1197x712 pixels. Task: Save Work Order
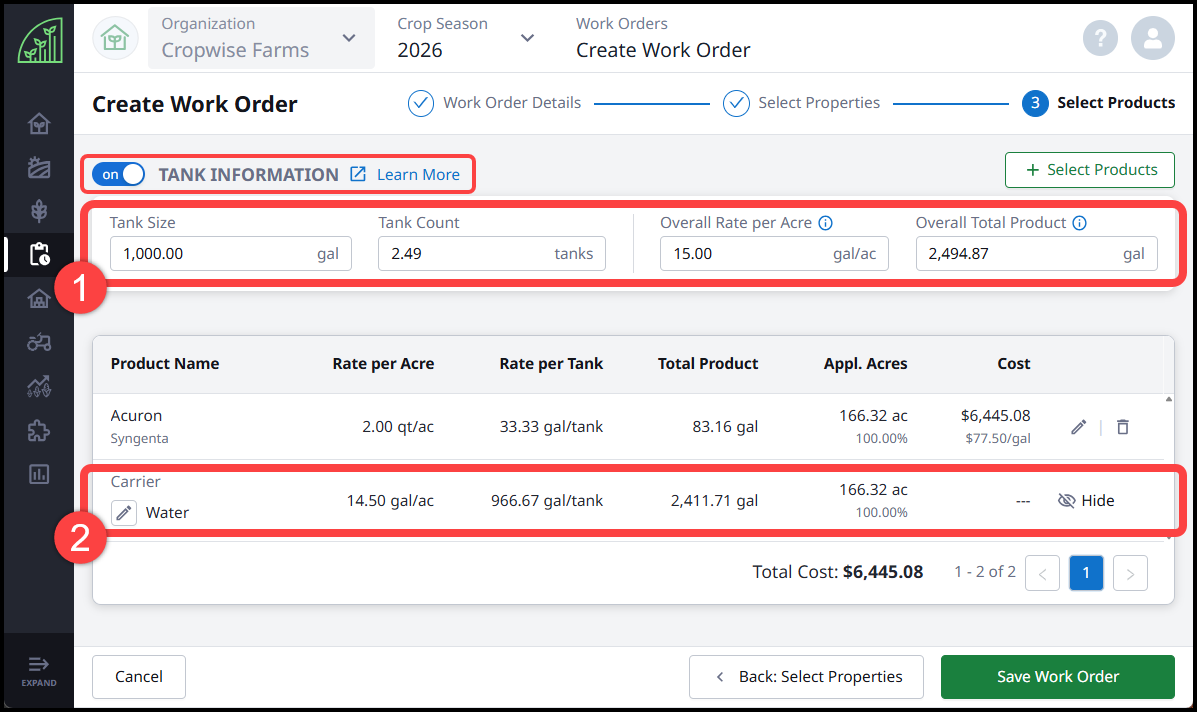[1057, 677]
